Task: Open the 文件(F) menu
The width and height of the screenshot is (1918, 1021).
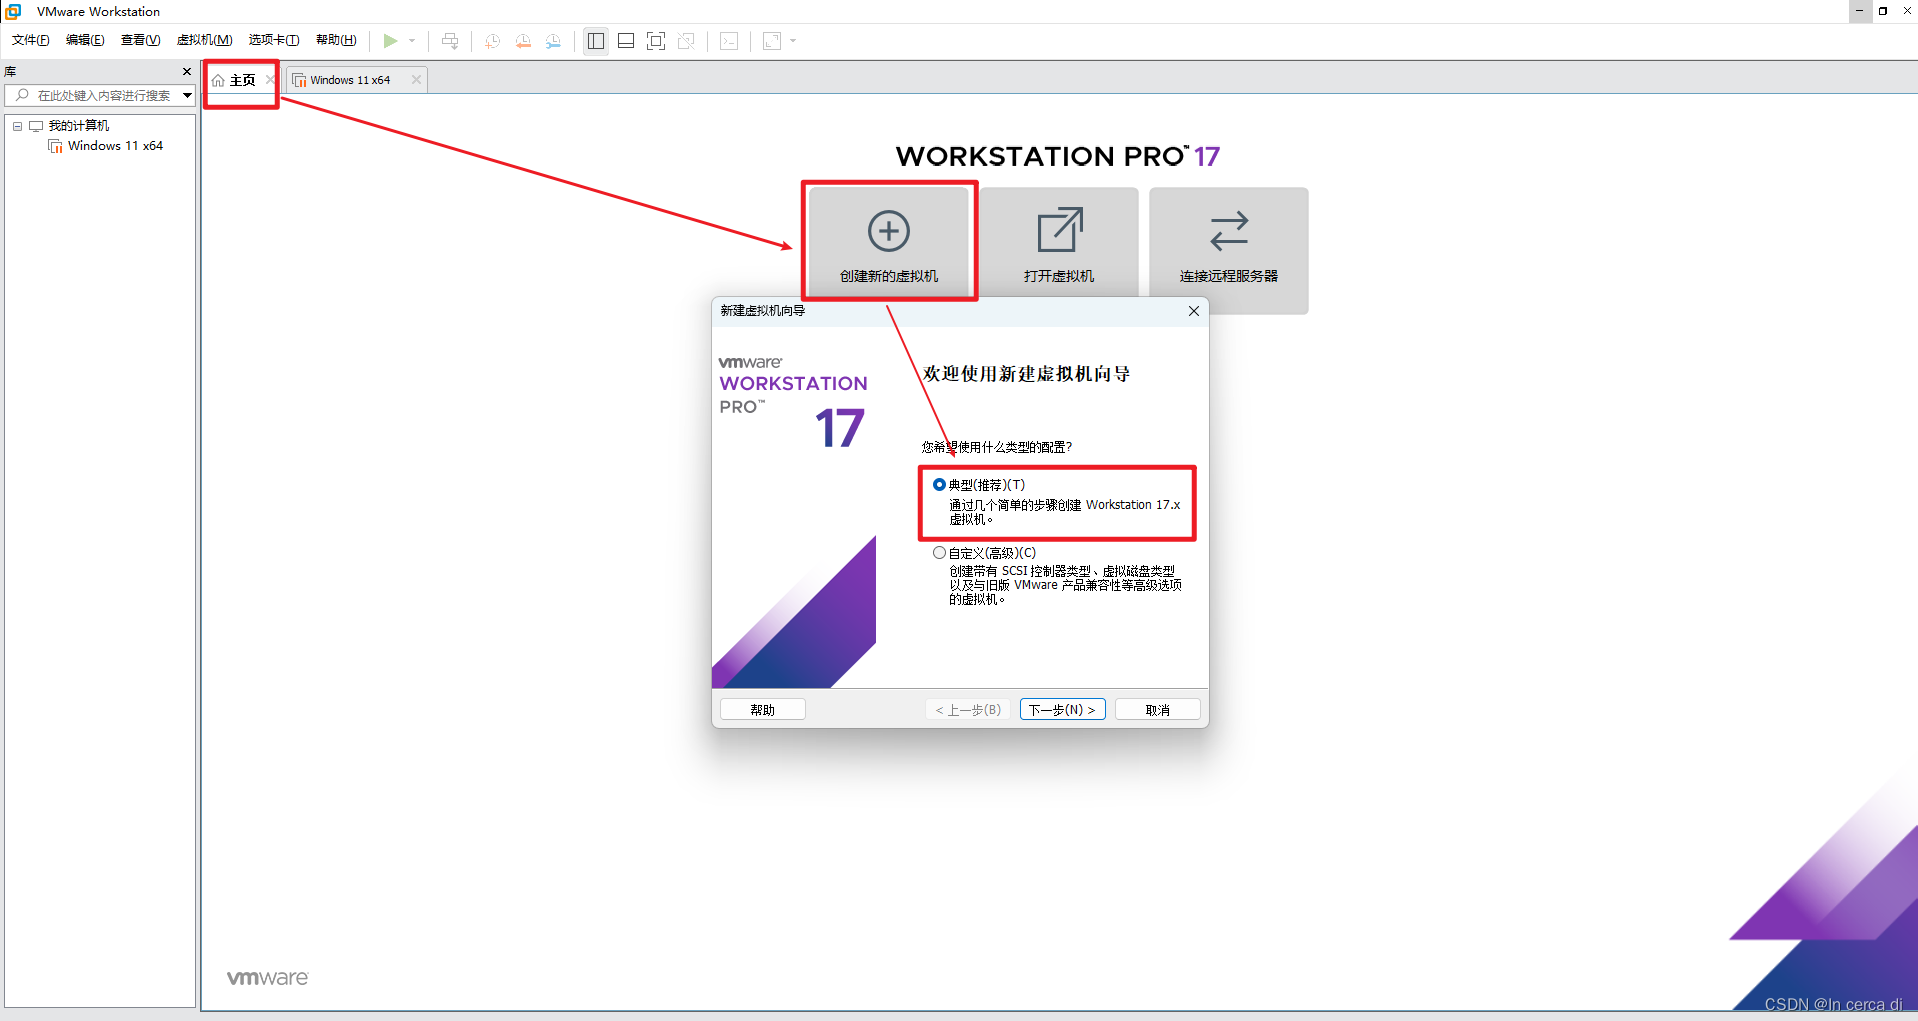Action: [x=31, y=40]
